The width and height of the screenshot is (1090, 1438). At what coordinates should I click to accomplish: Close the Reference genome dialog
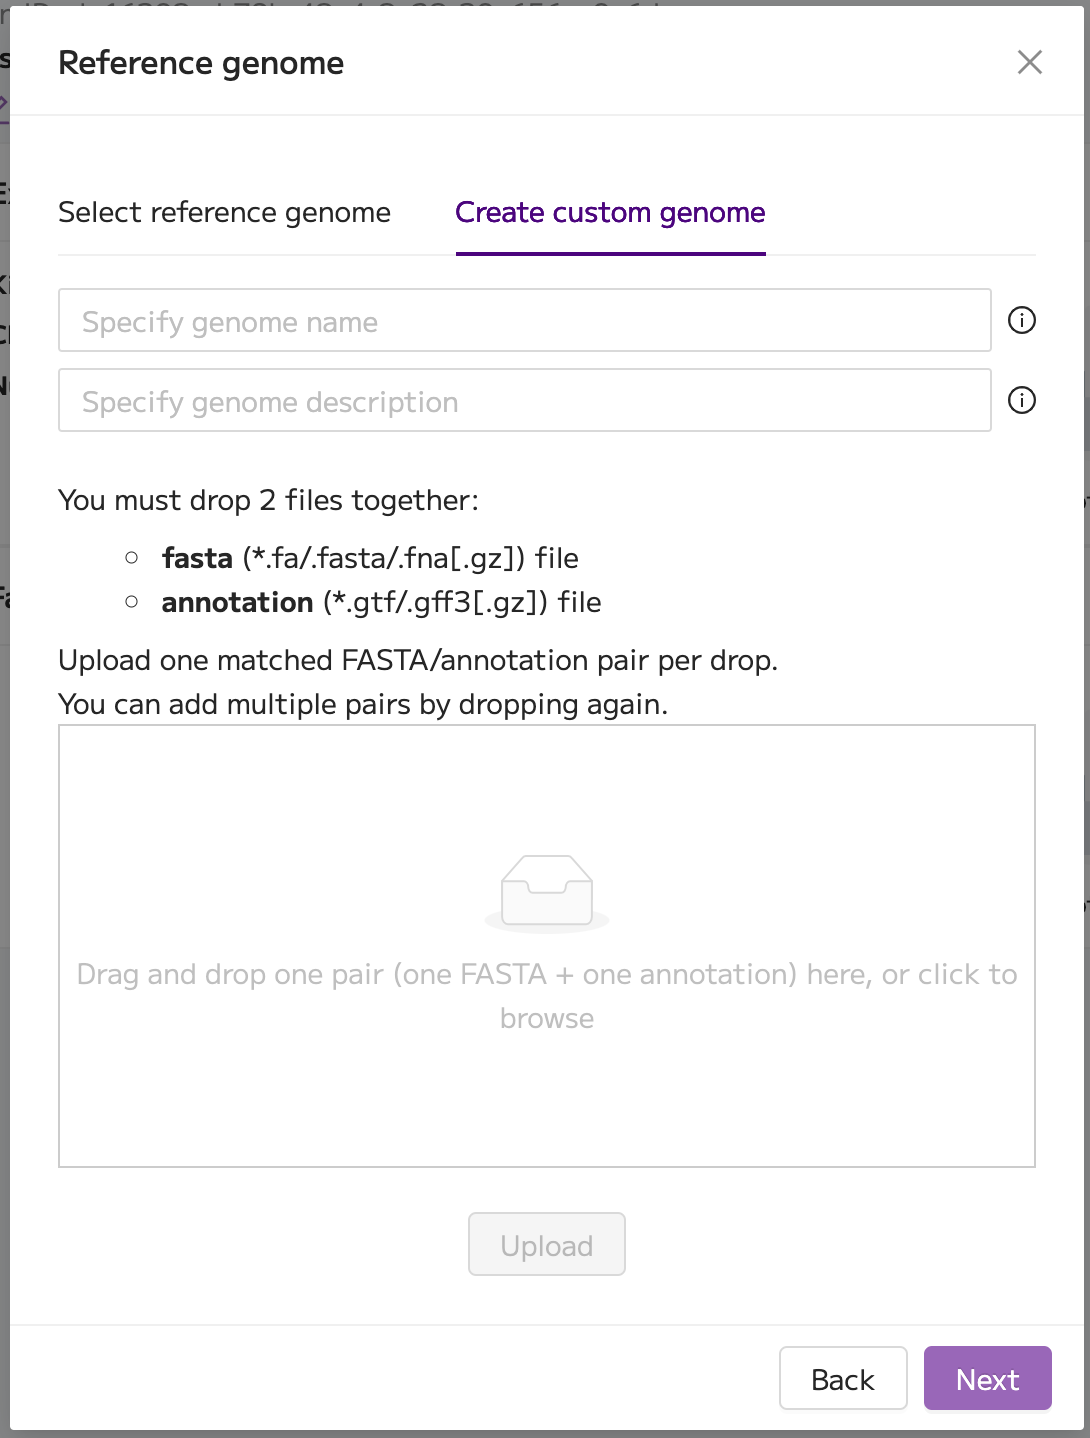(1029, 62)
